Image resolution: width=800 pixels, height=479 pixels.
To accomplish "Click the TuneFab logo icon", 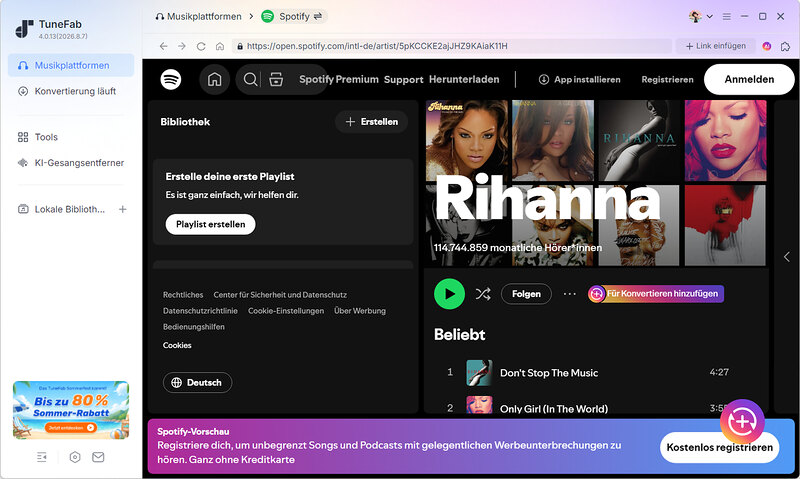I will tap(24, 29).
